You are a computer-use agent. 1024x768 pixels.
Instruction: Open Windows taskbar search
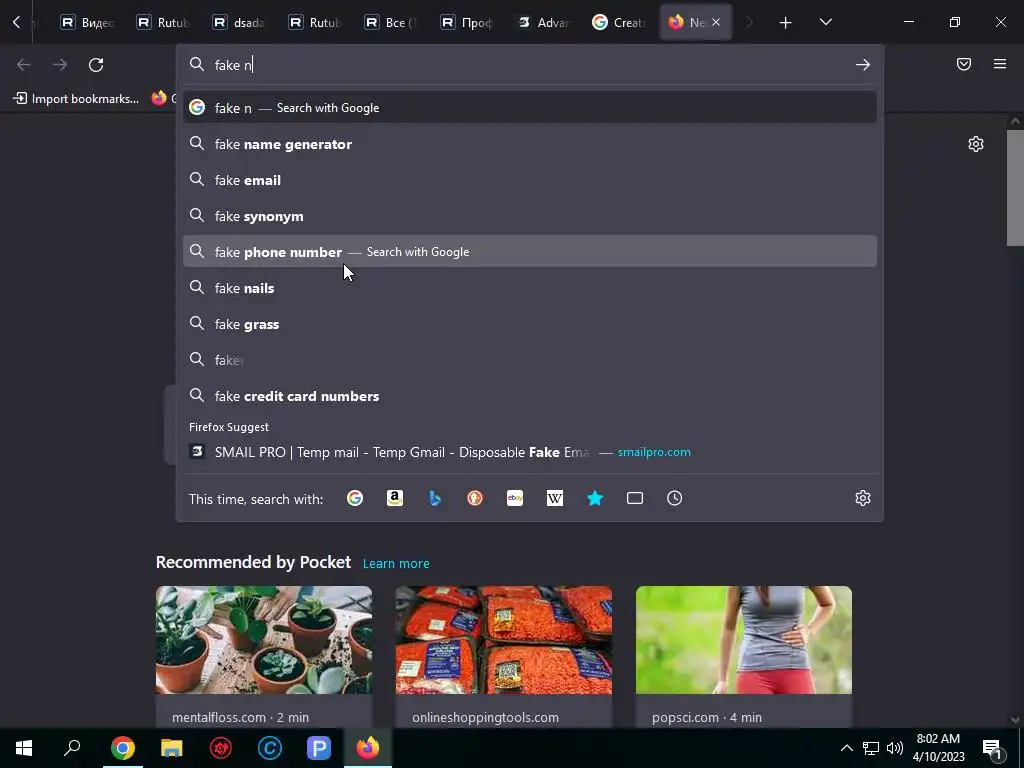72,748
